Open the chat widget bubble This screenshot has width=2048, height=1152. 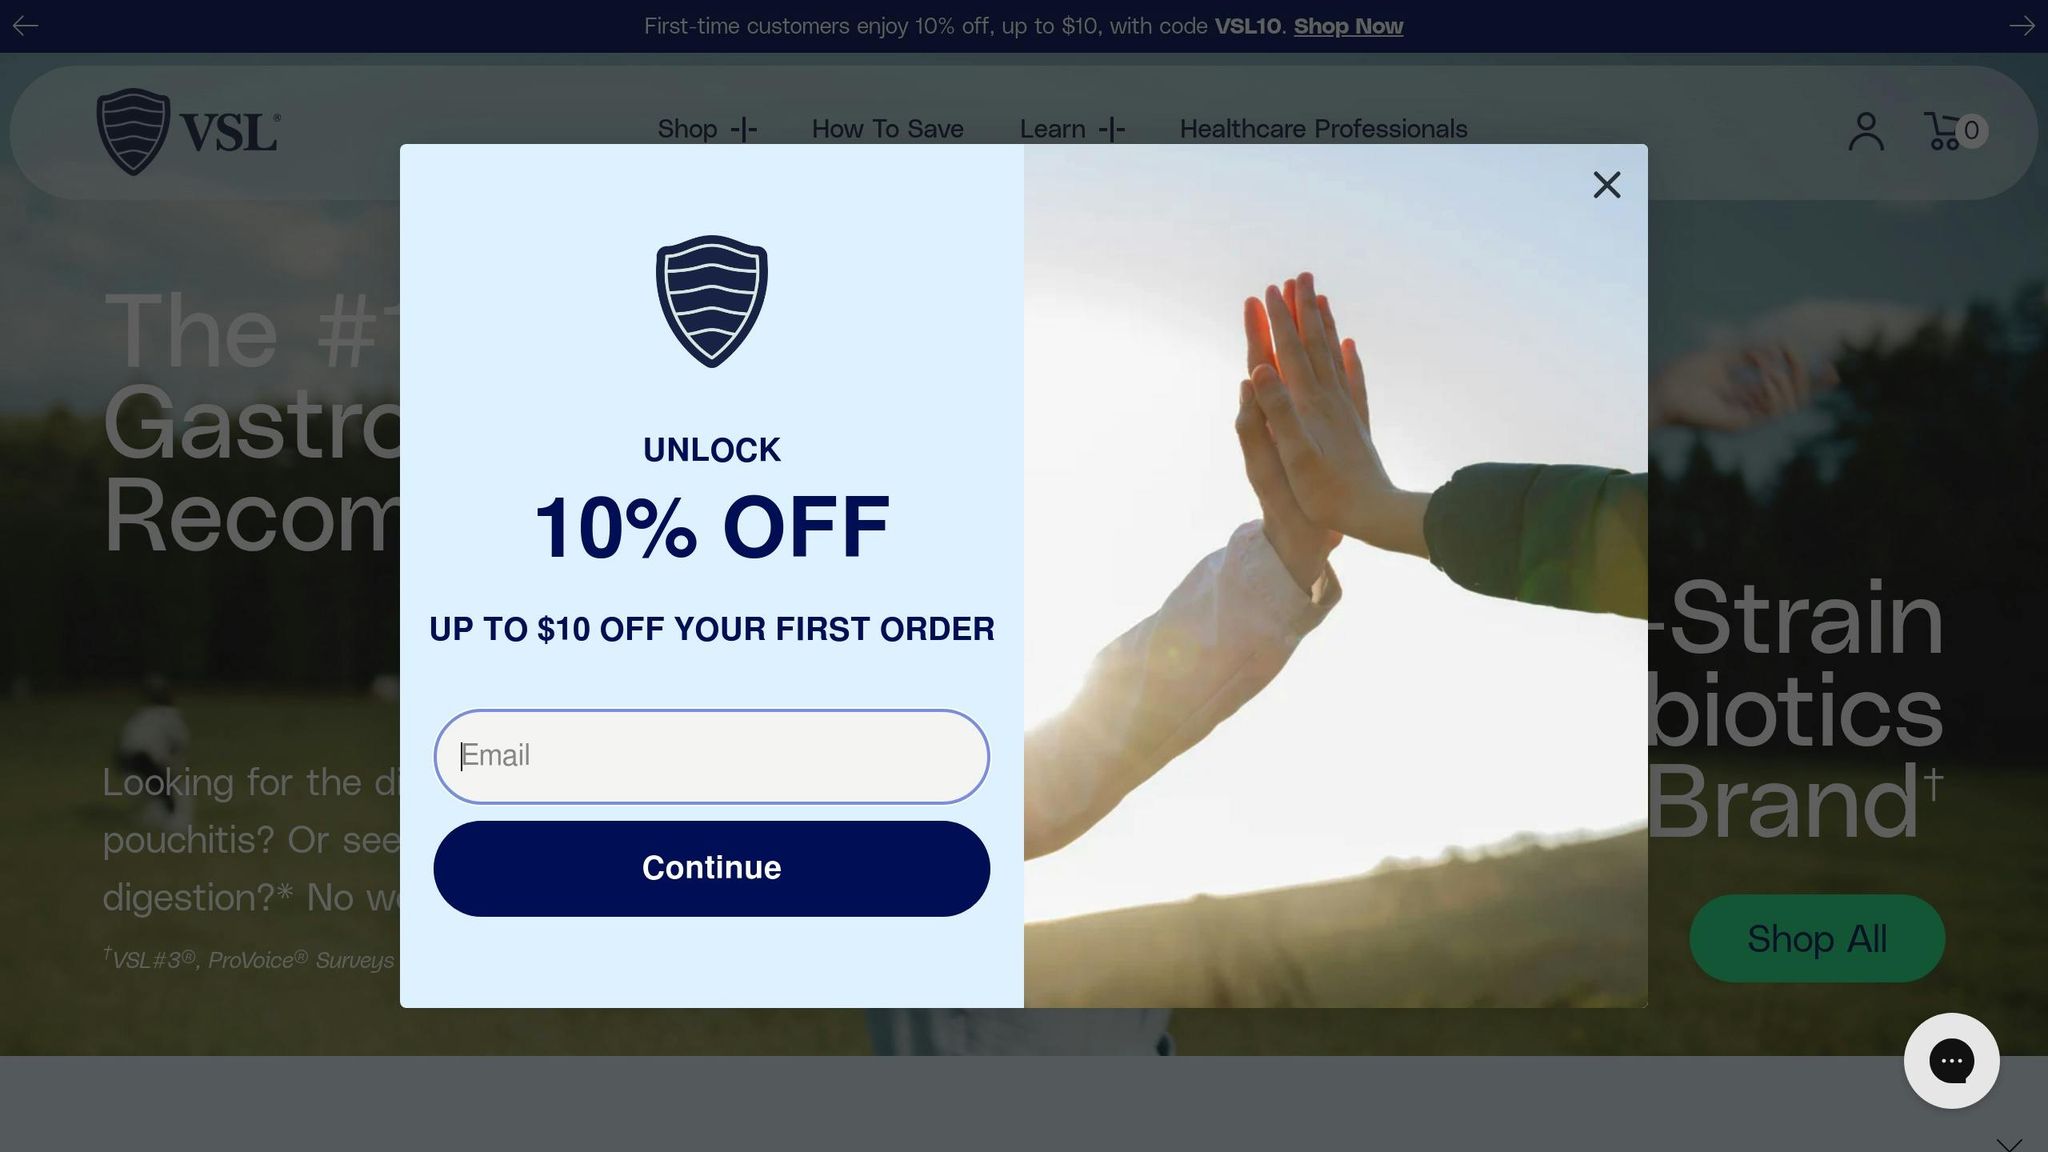(1951, 1061)
